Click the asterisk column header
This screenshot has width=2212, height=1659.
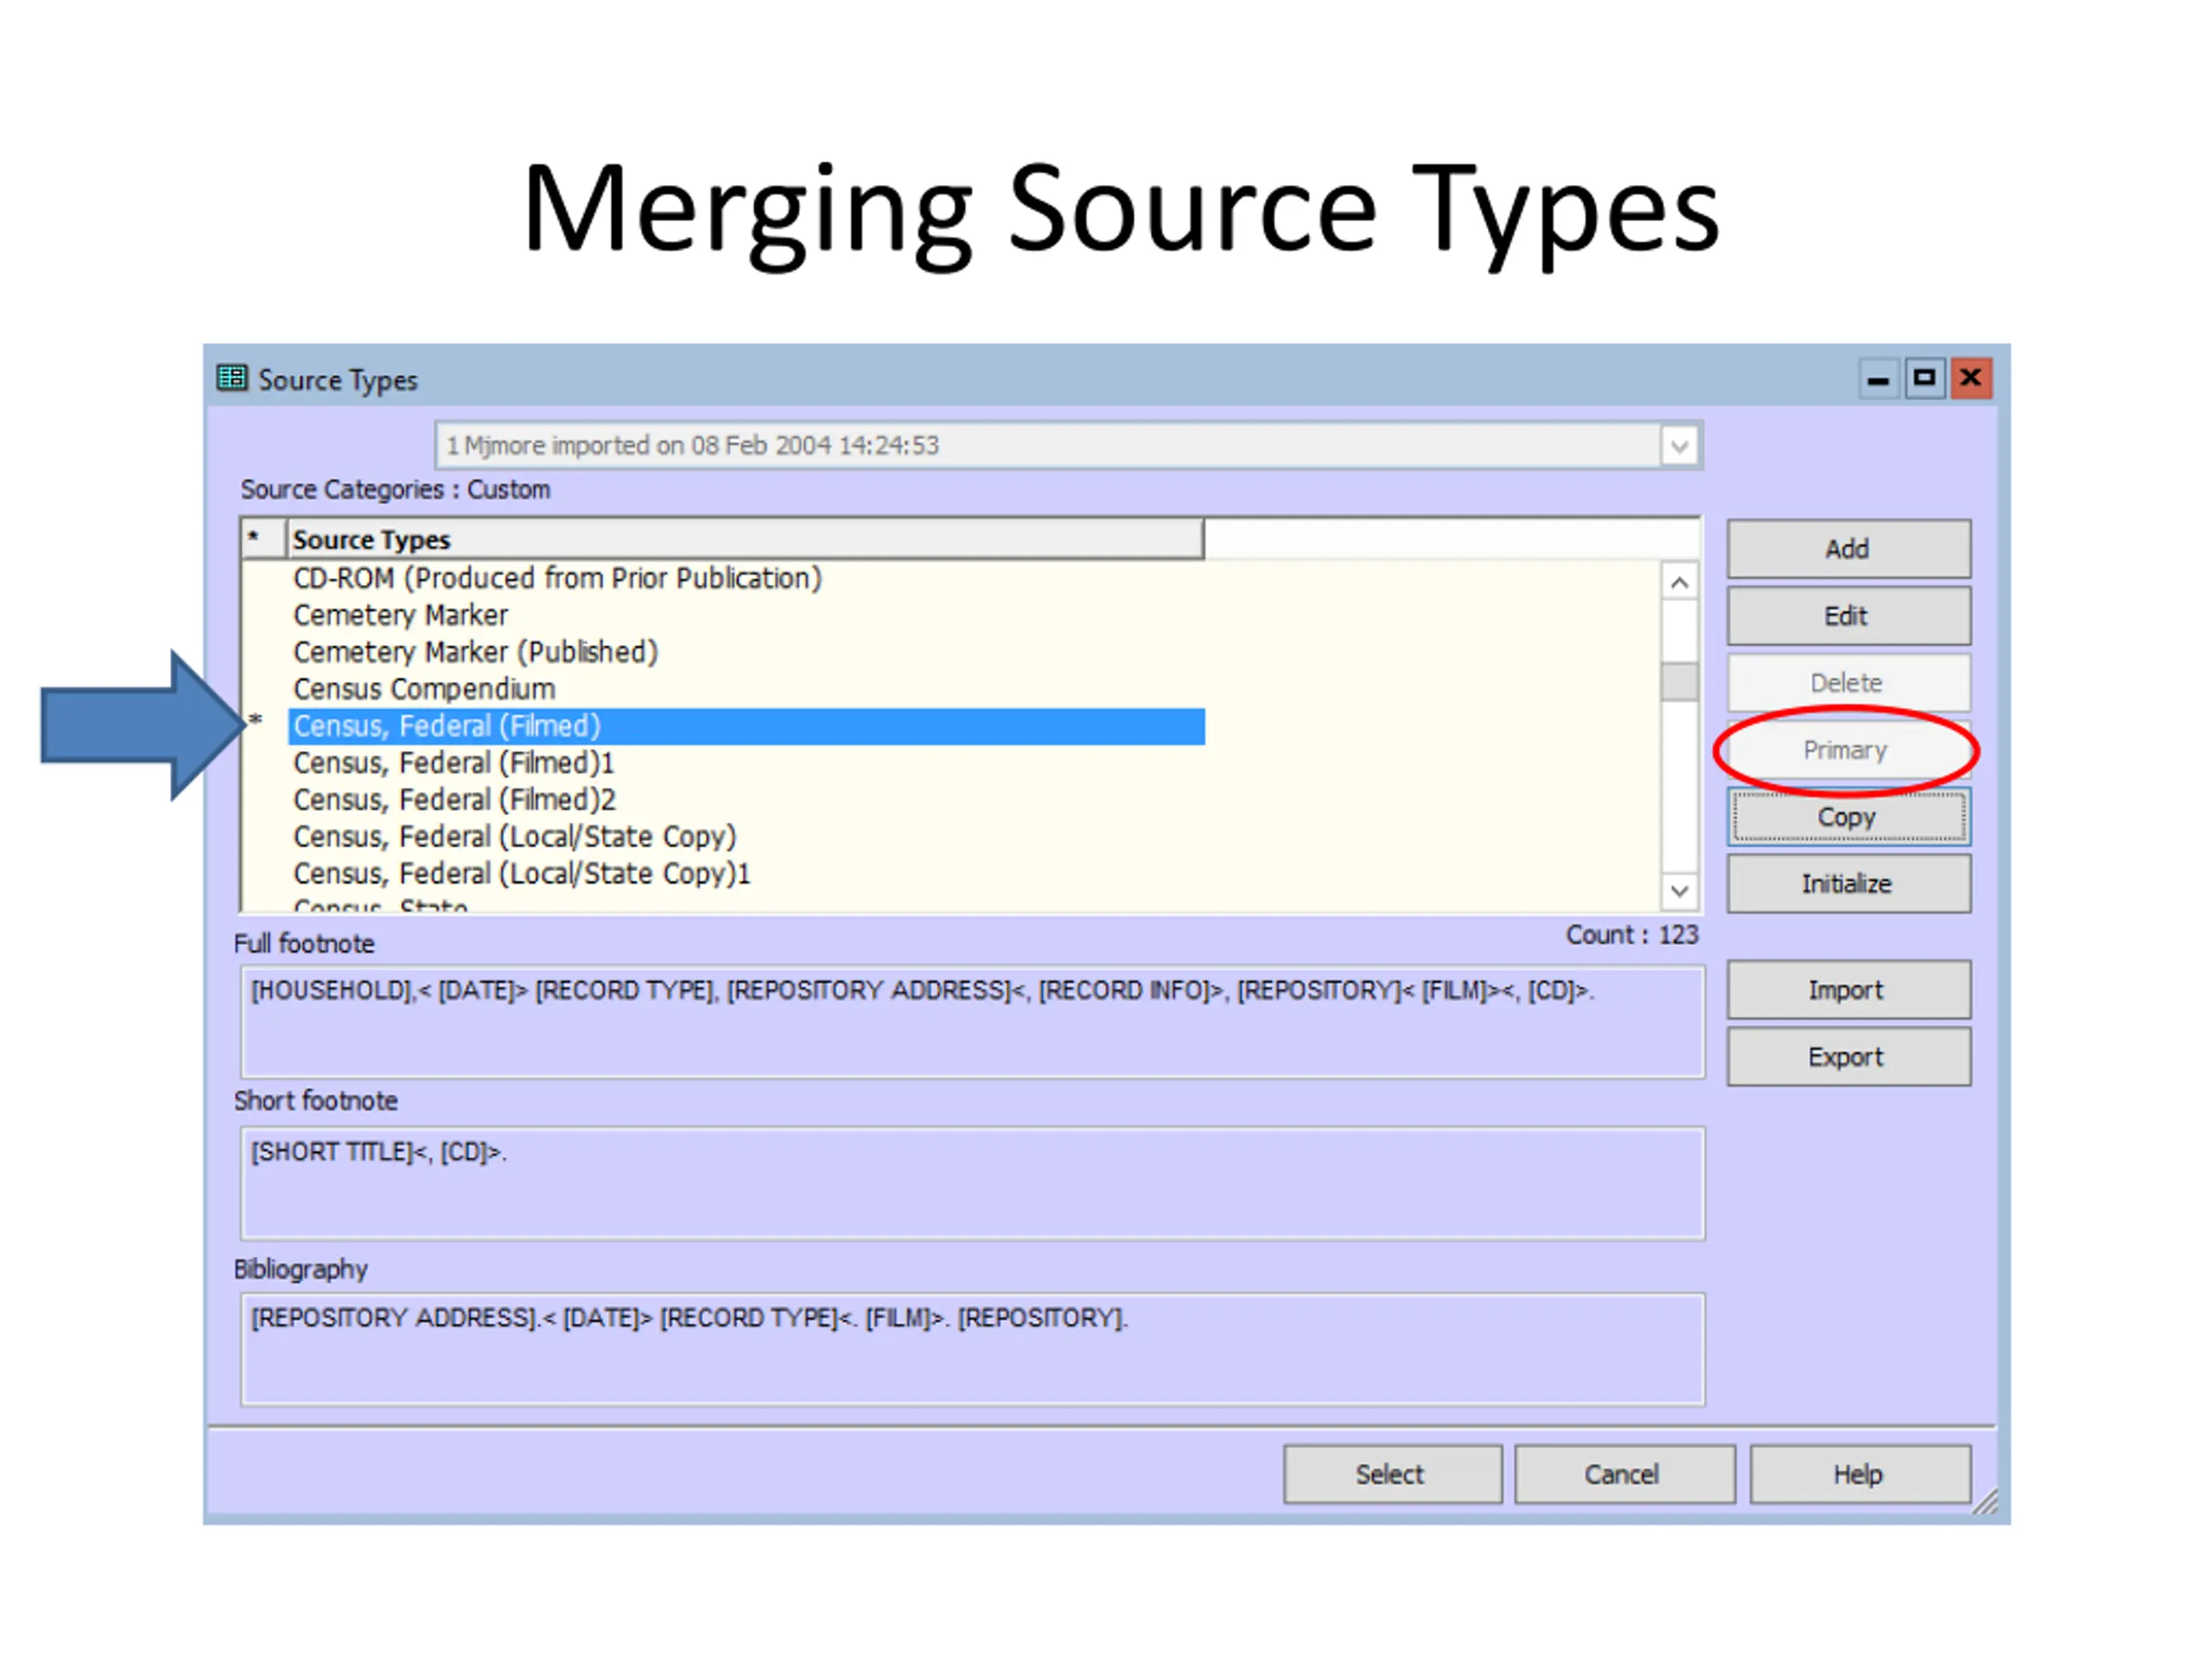tap(264, 540)
